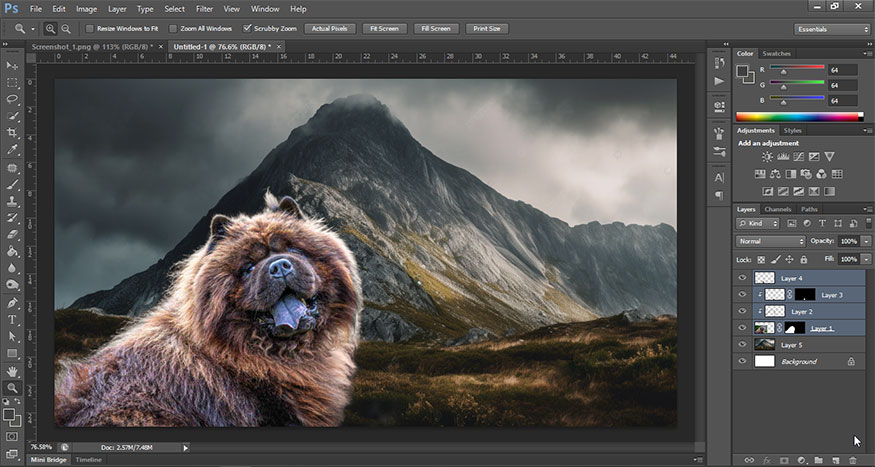Create a new group folder

coord(818,460)
